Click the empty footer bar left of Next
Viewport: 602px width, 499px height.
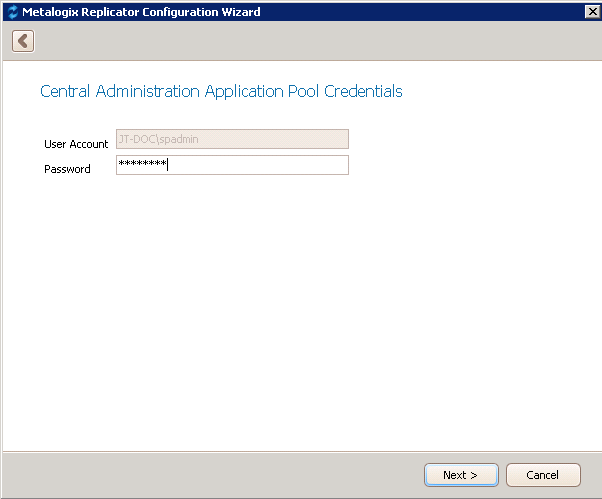[x=200, y=475]
